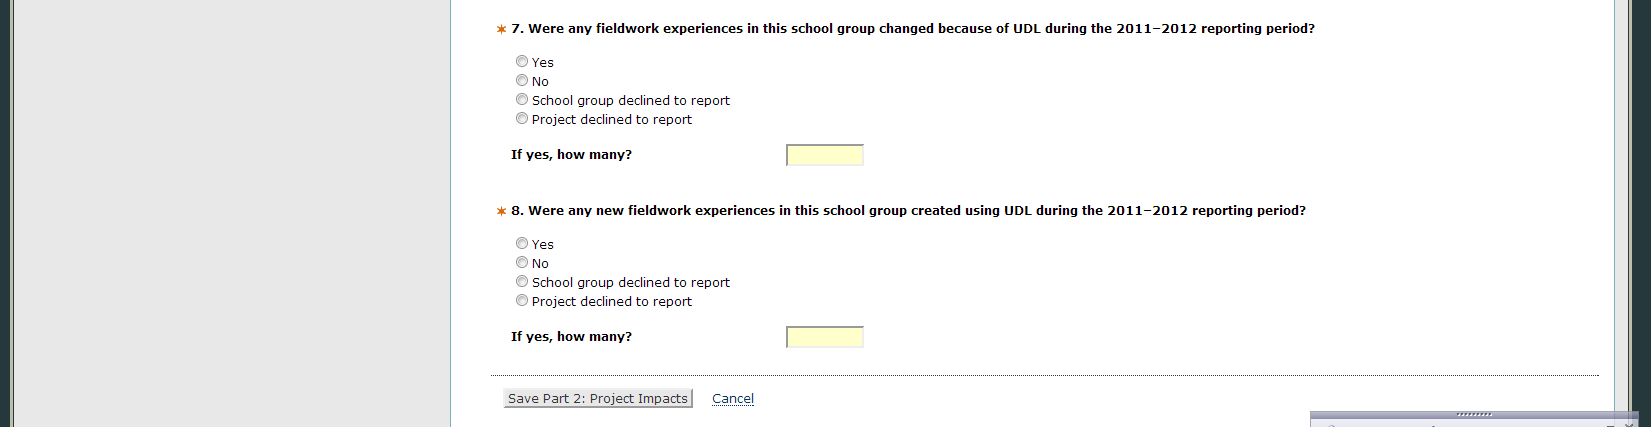The height and width of the screenshot is (427, 1651).
Task: Select No for question 7
Action: click(522, 81)
